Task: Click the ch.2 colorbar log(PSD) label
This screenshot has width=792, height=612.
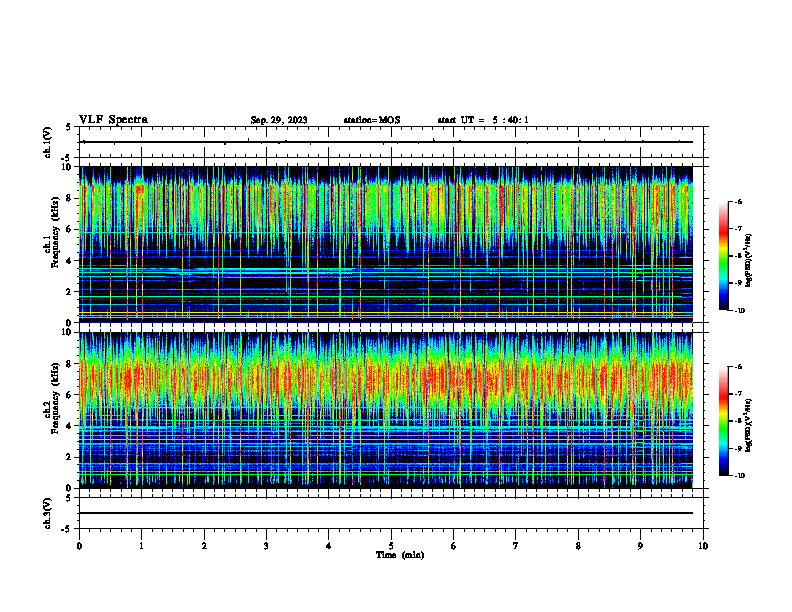Action: [x=749, y=426]
